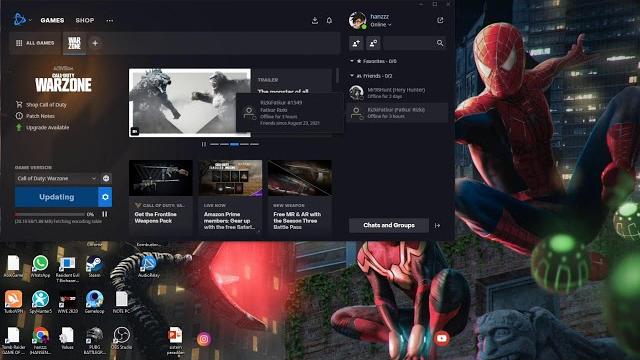Switch to the SHOP tab
The width and height of the screenshot is (640, 360).
pyautogui.click(x=85, y=20)
